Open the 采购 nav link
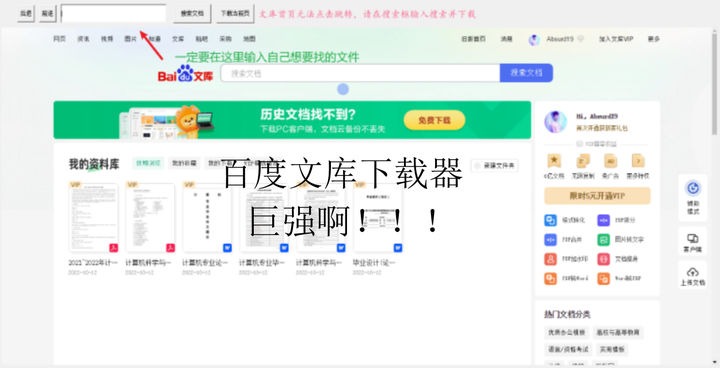This screenshot has width=720, height=368. click(x=225, y=39)
